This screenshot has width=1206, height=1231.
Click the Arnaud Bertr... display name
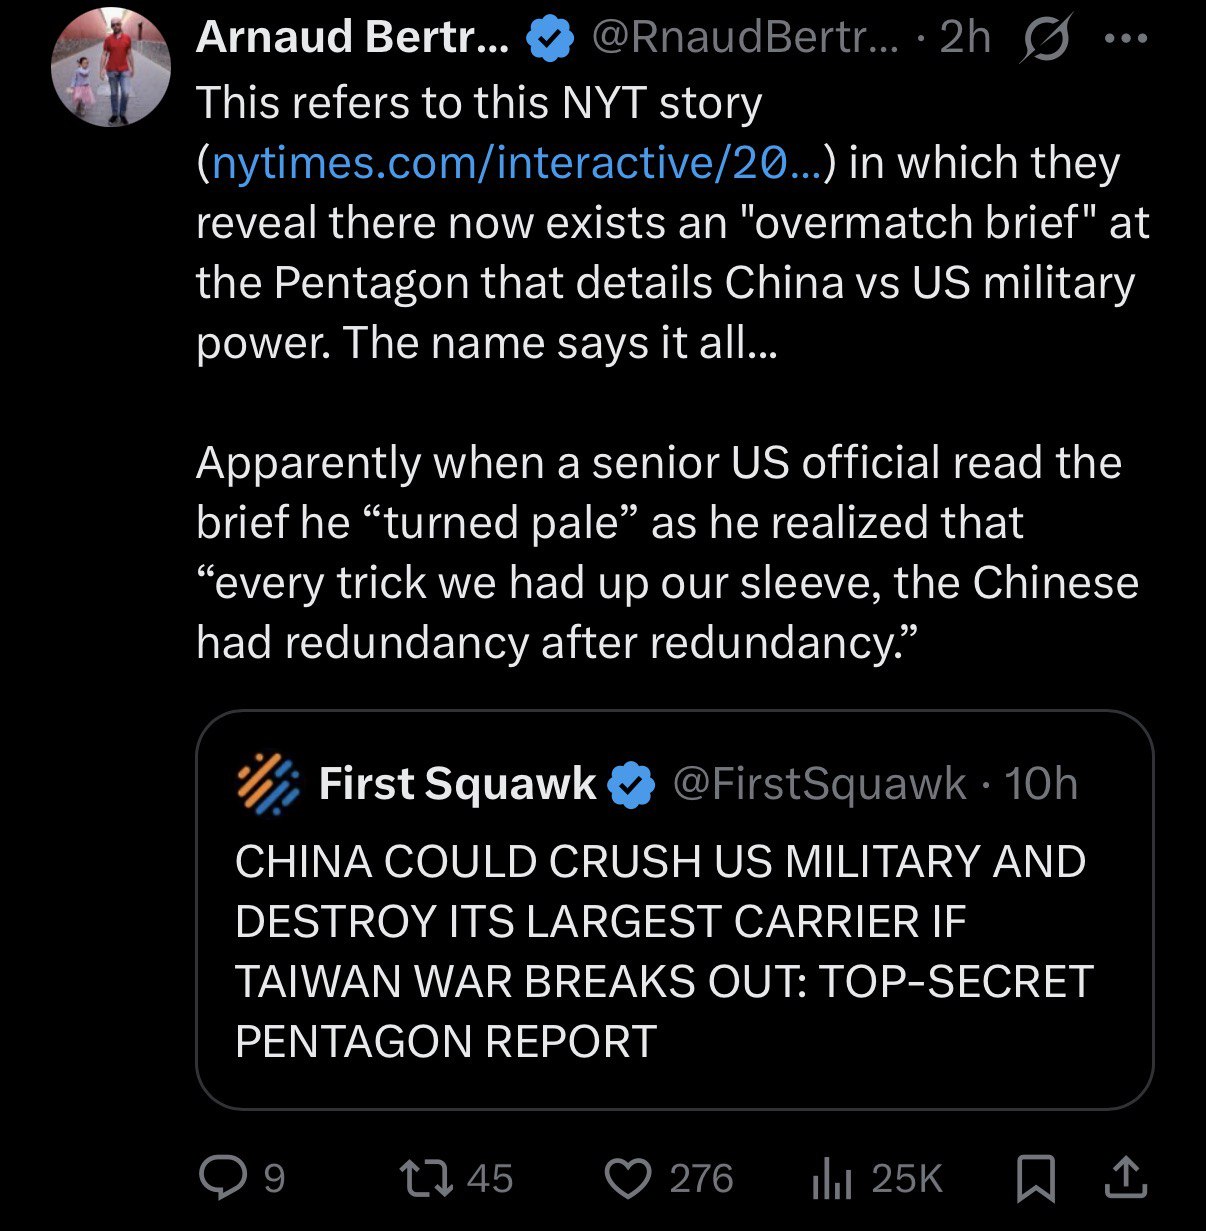tap(353, 38)
